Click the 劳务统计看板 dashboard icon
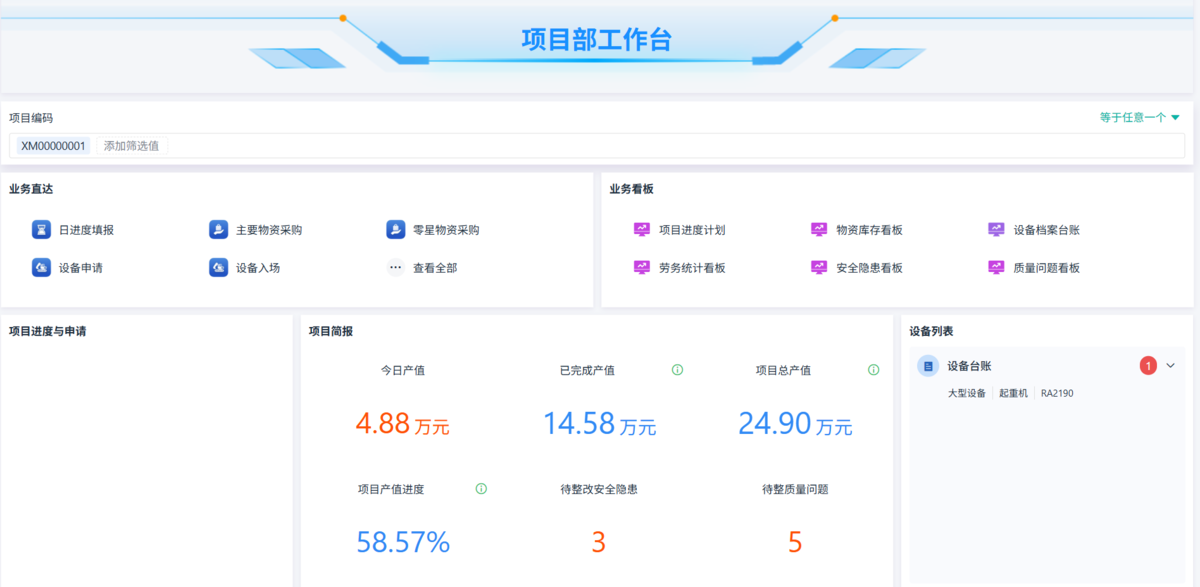Screen dimensions: 1200x587 [x=642, y=268]
